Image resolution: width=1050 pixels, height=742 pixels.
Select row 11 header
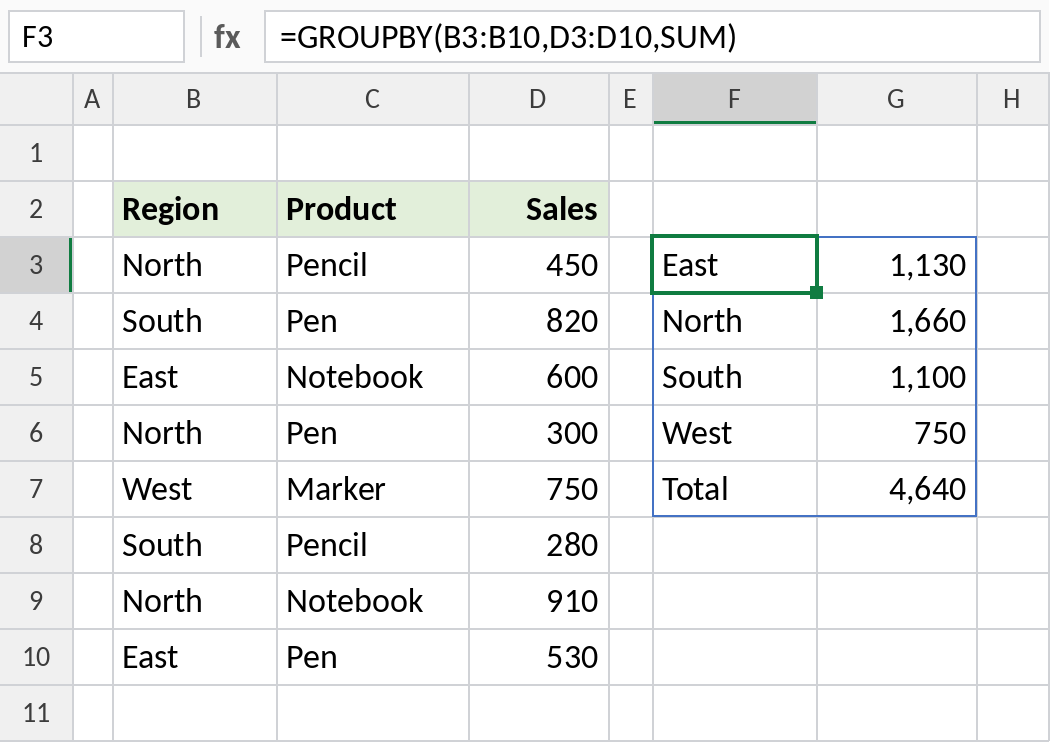click(36, 713)
